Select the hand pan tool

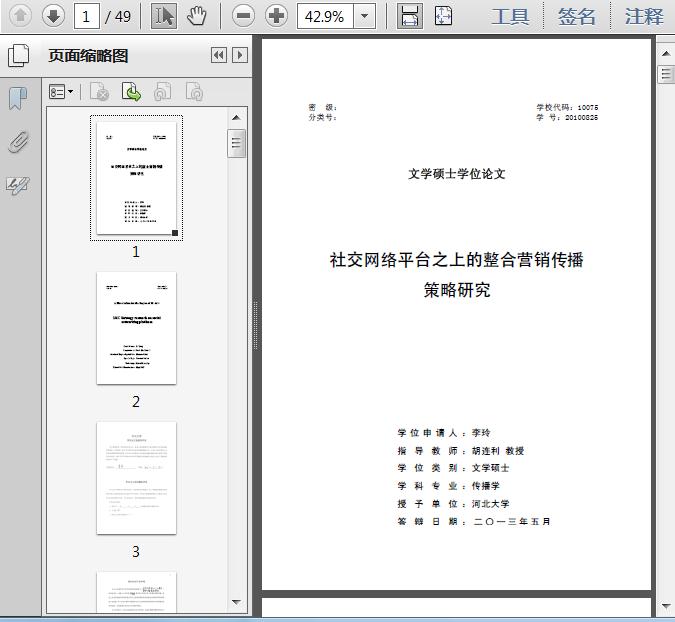click(197, 16)
